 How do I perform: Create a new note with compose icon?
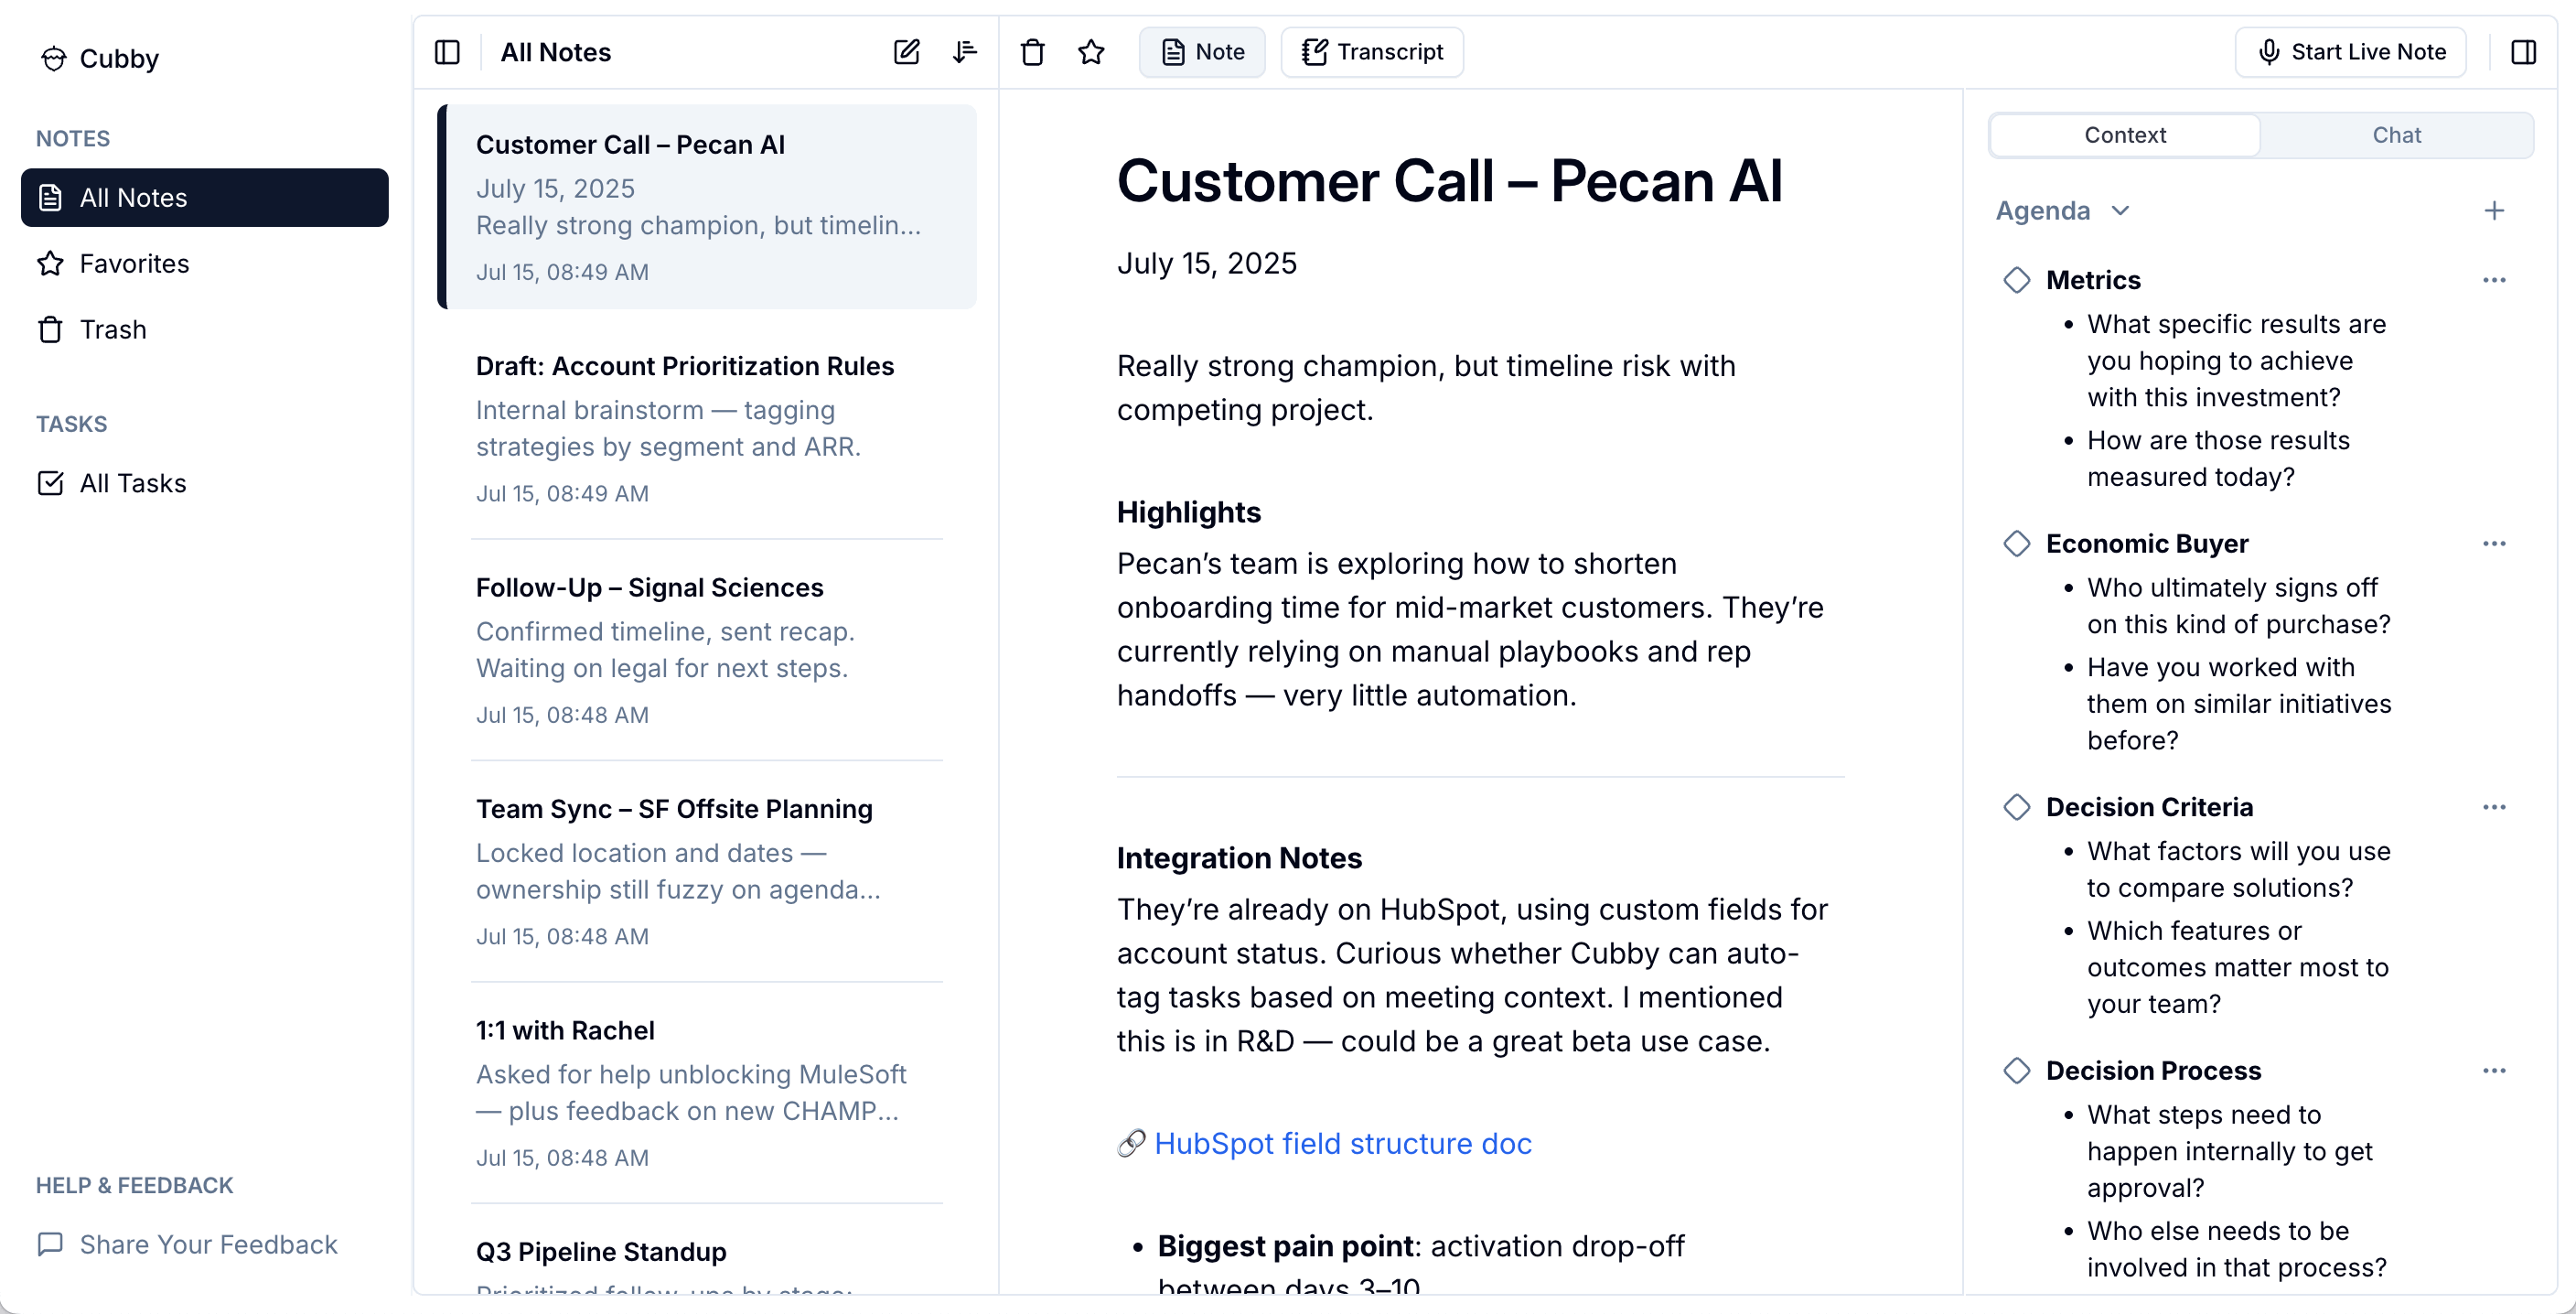coord(906,52)
